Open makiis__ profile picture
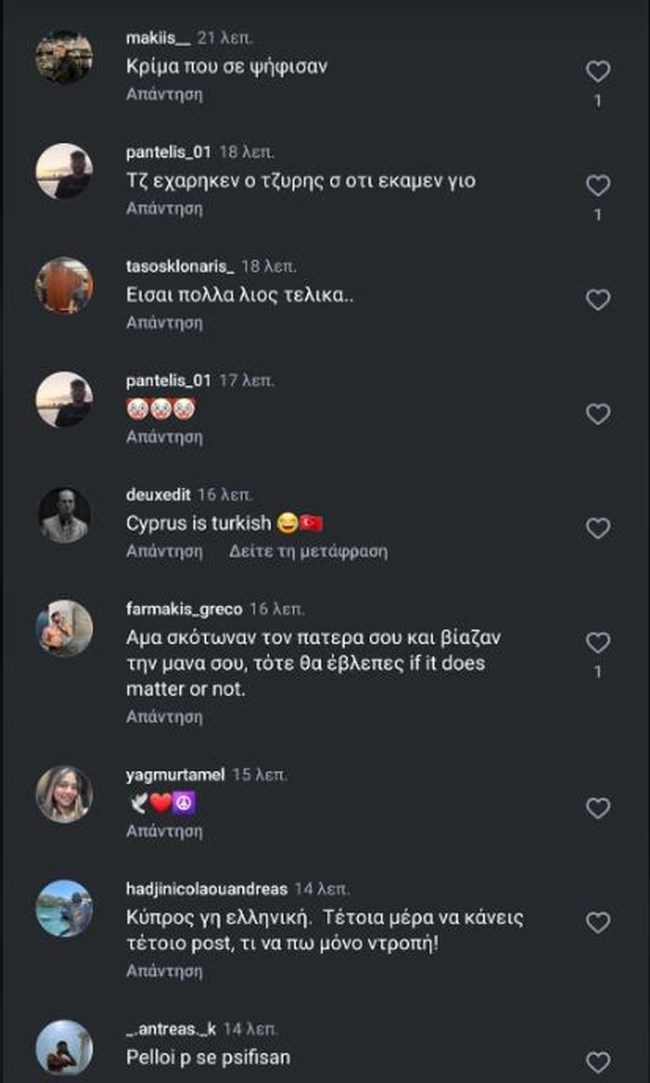The height and width of the screenshot is (1083, 650). 64,58
